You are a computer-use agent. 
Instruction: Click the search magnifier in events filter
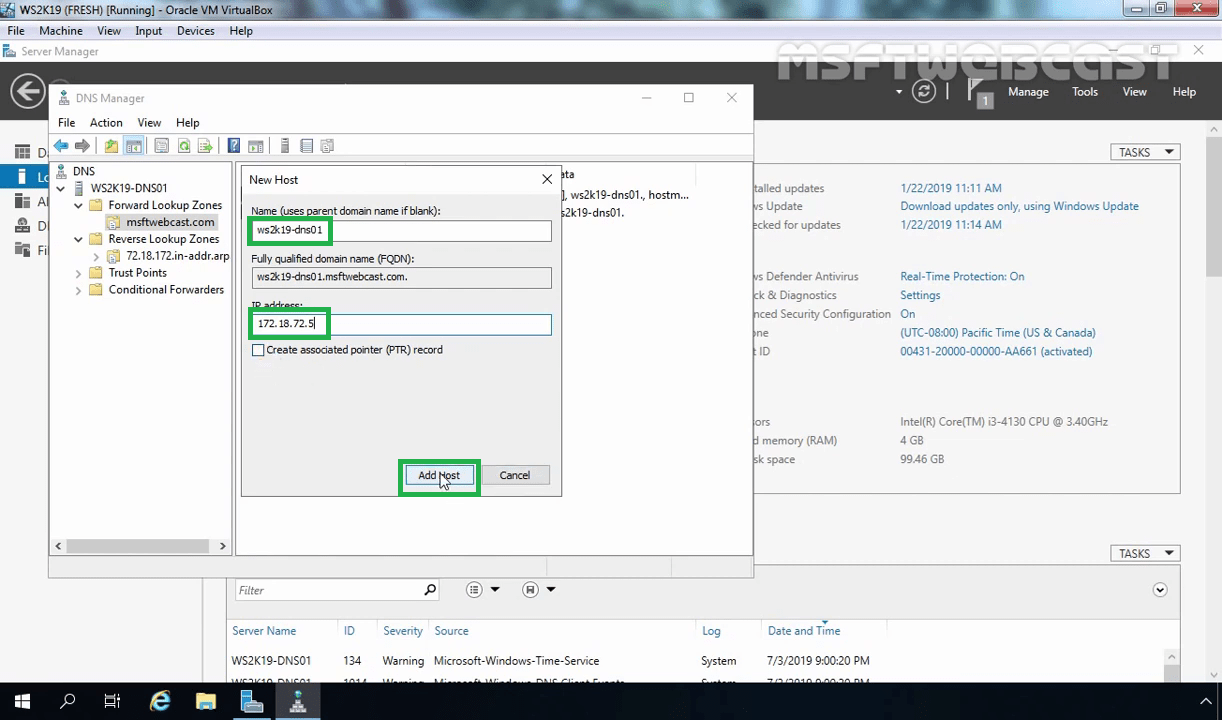(x=430, y=590)
